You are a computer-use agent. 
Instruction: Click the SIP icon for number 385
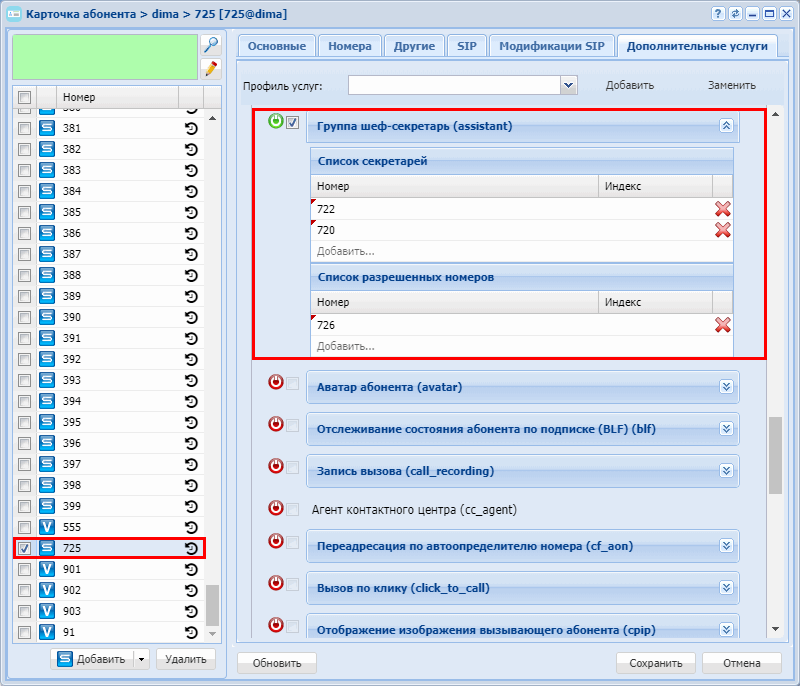[47, 212]
